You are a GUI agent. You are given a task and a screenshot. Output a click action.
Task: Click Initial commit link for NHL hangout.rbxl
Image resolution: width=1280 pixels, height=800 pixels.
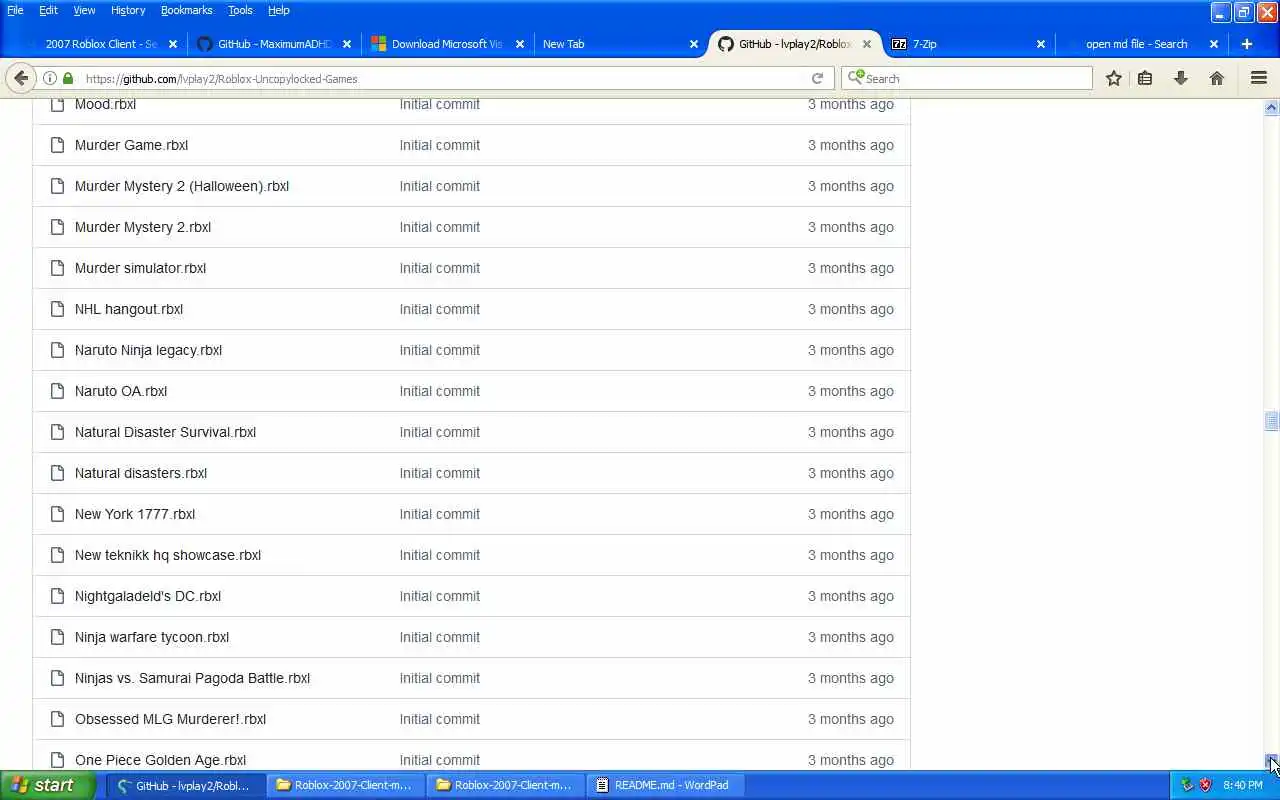coord(440,309)
